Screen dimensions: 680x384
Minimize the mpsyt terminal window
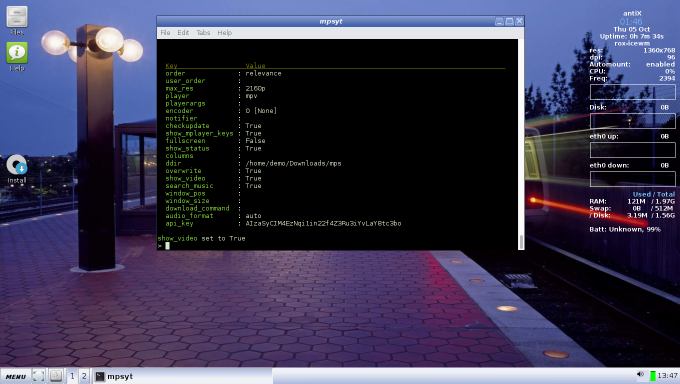click(499, 21)
